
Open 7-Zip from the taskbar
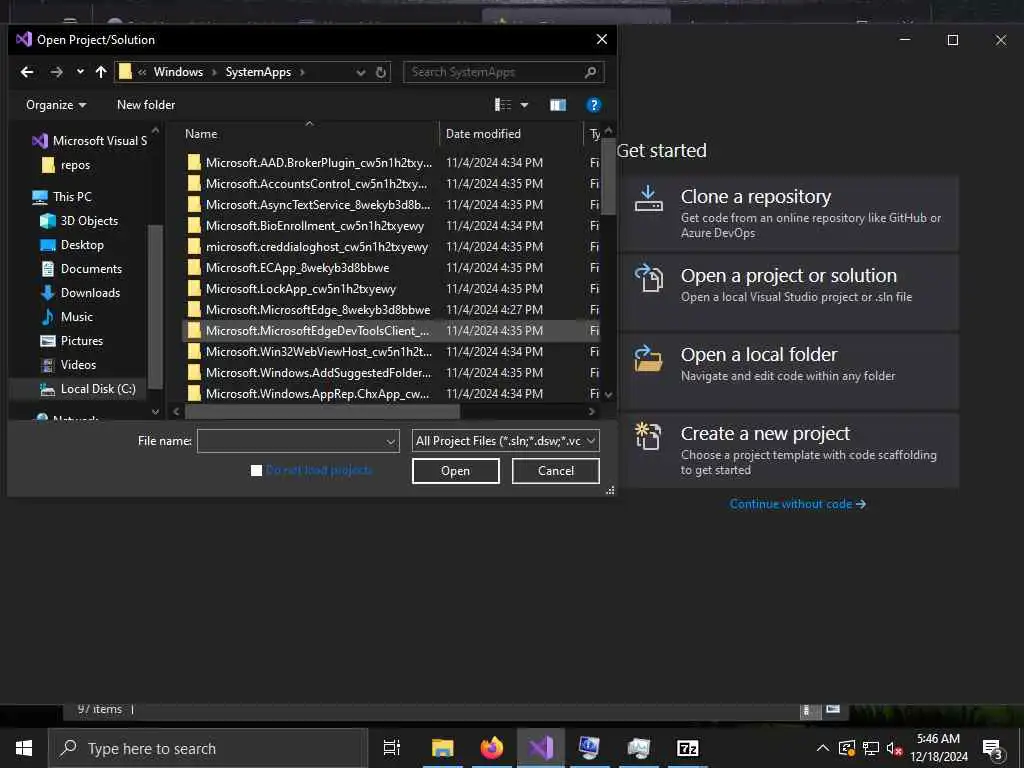(688, 748)
